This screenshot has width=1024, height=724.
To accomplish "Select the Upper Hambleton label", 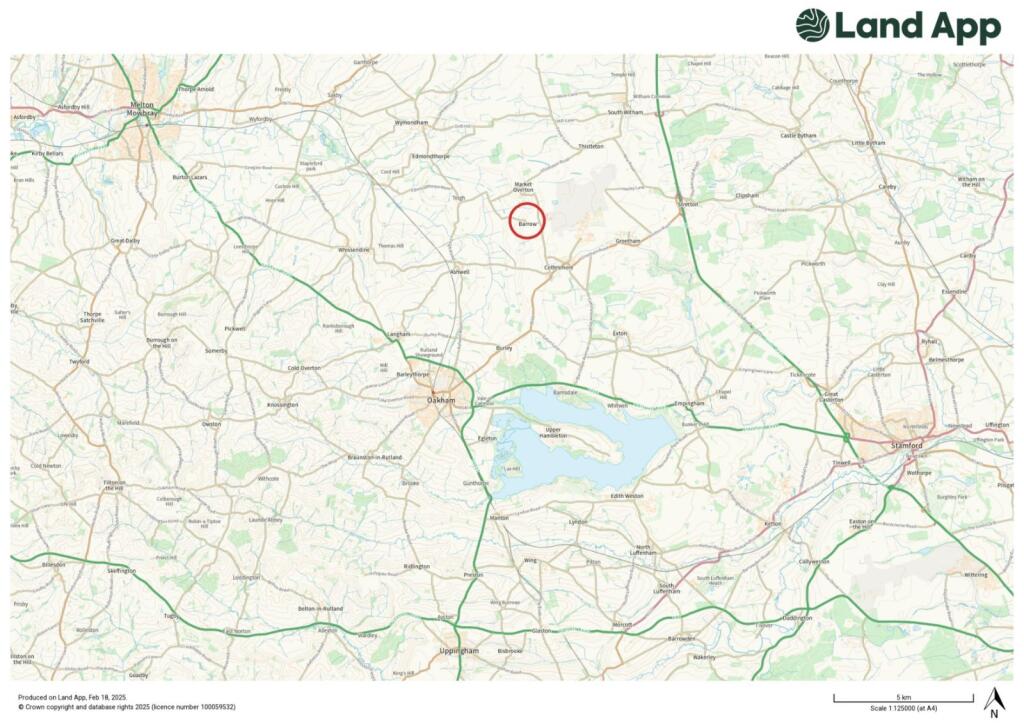I will pyautogui.click(x=552, y=433).
